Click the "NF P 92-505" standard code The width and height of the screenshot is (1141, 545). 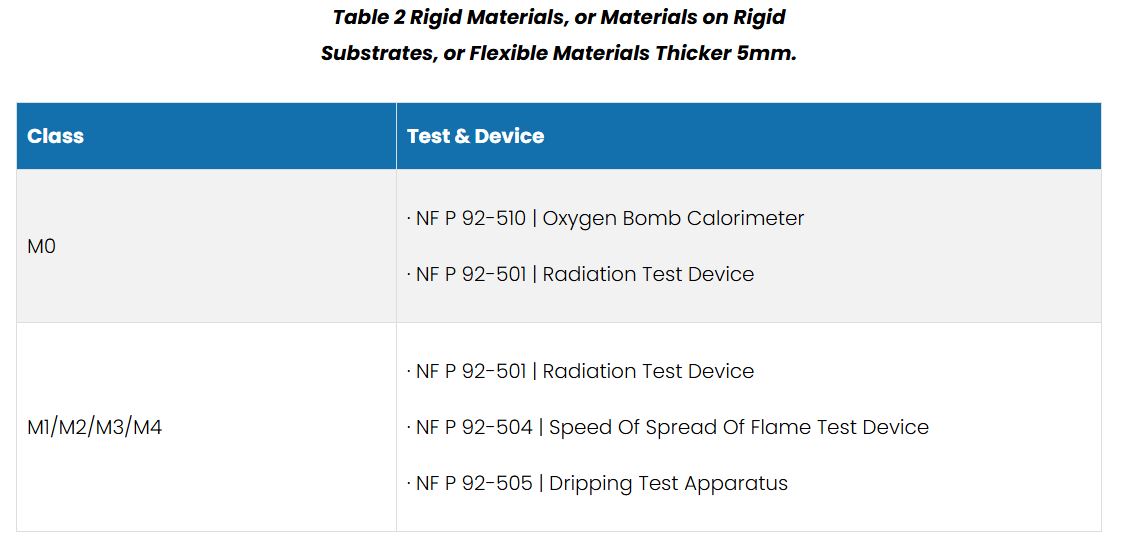click(x=473, y=483)
